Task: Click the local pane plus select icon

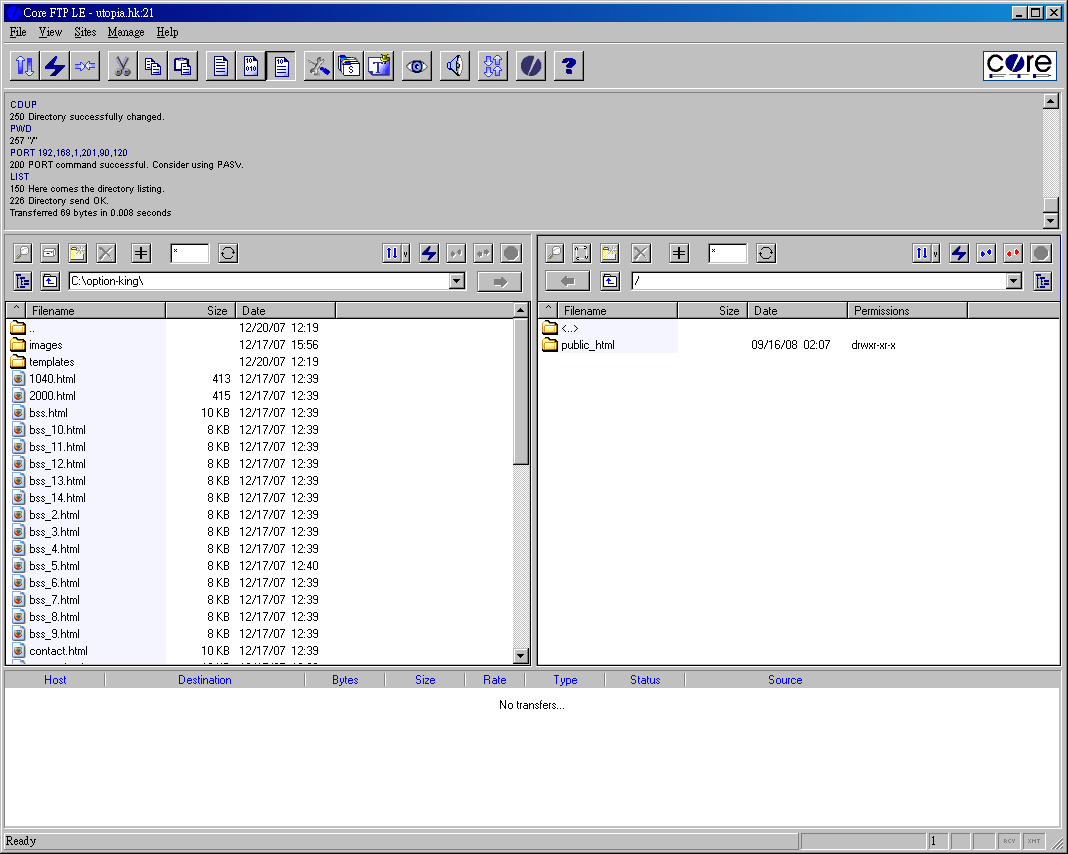Action: click(141, 253)
